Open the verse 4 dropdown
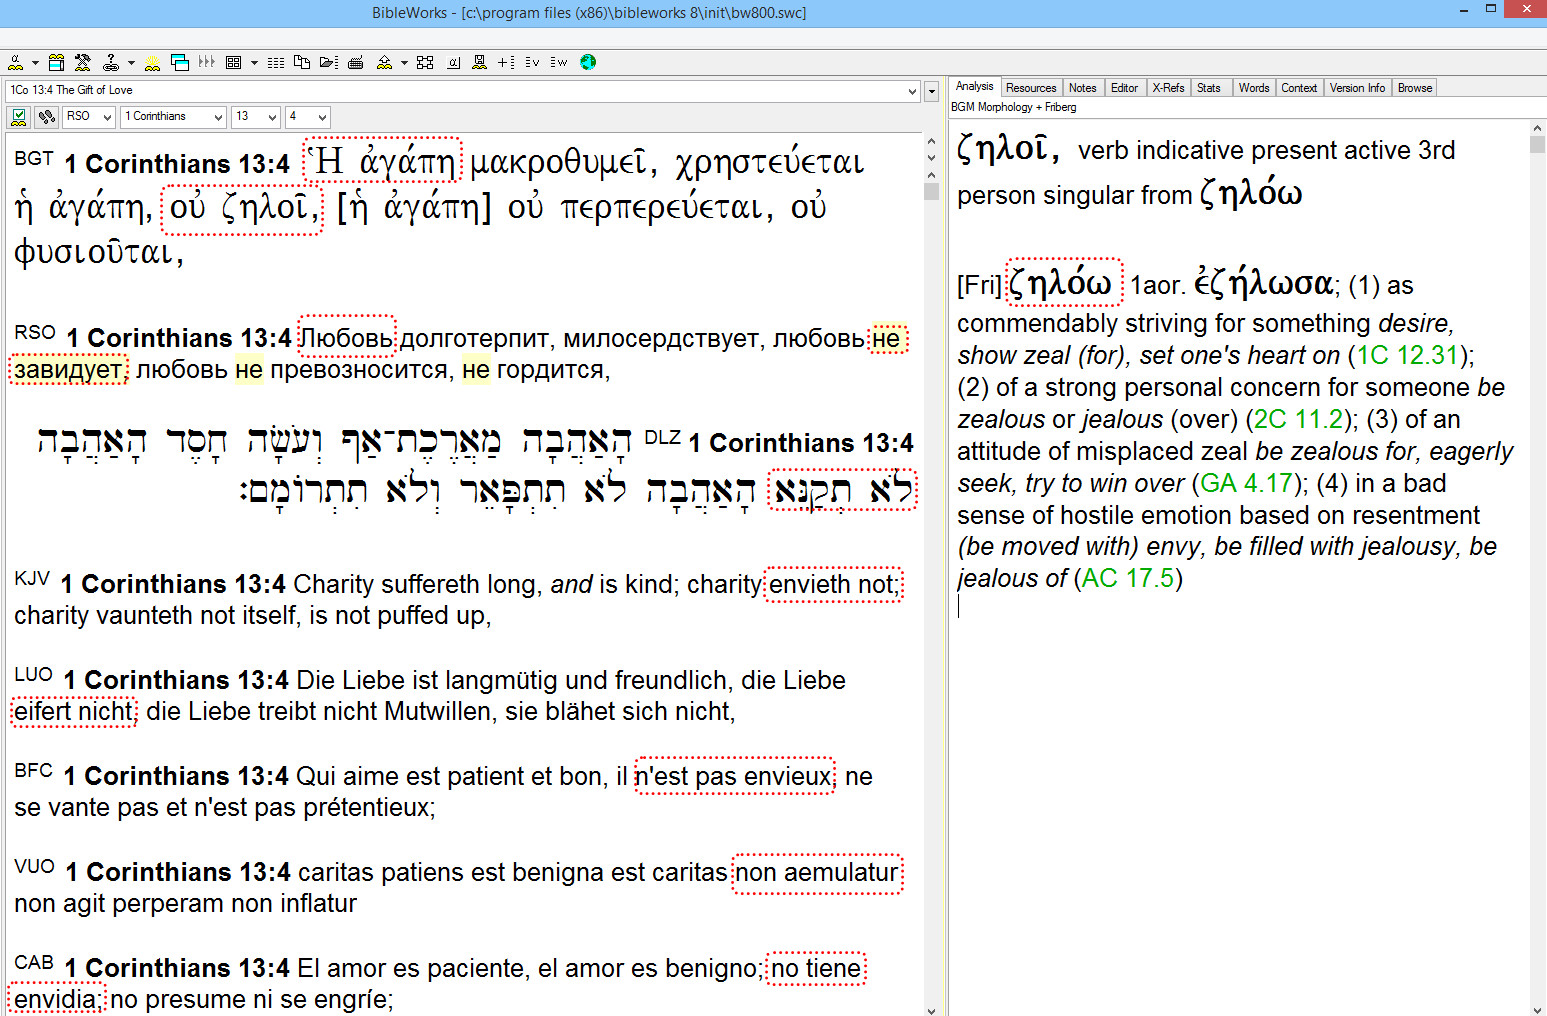 point(321,117)
